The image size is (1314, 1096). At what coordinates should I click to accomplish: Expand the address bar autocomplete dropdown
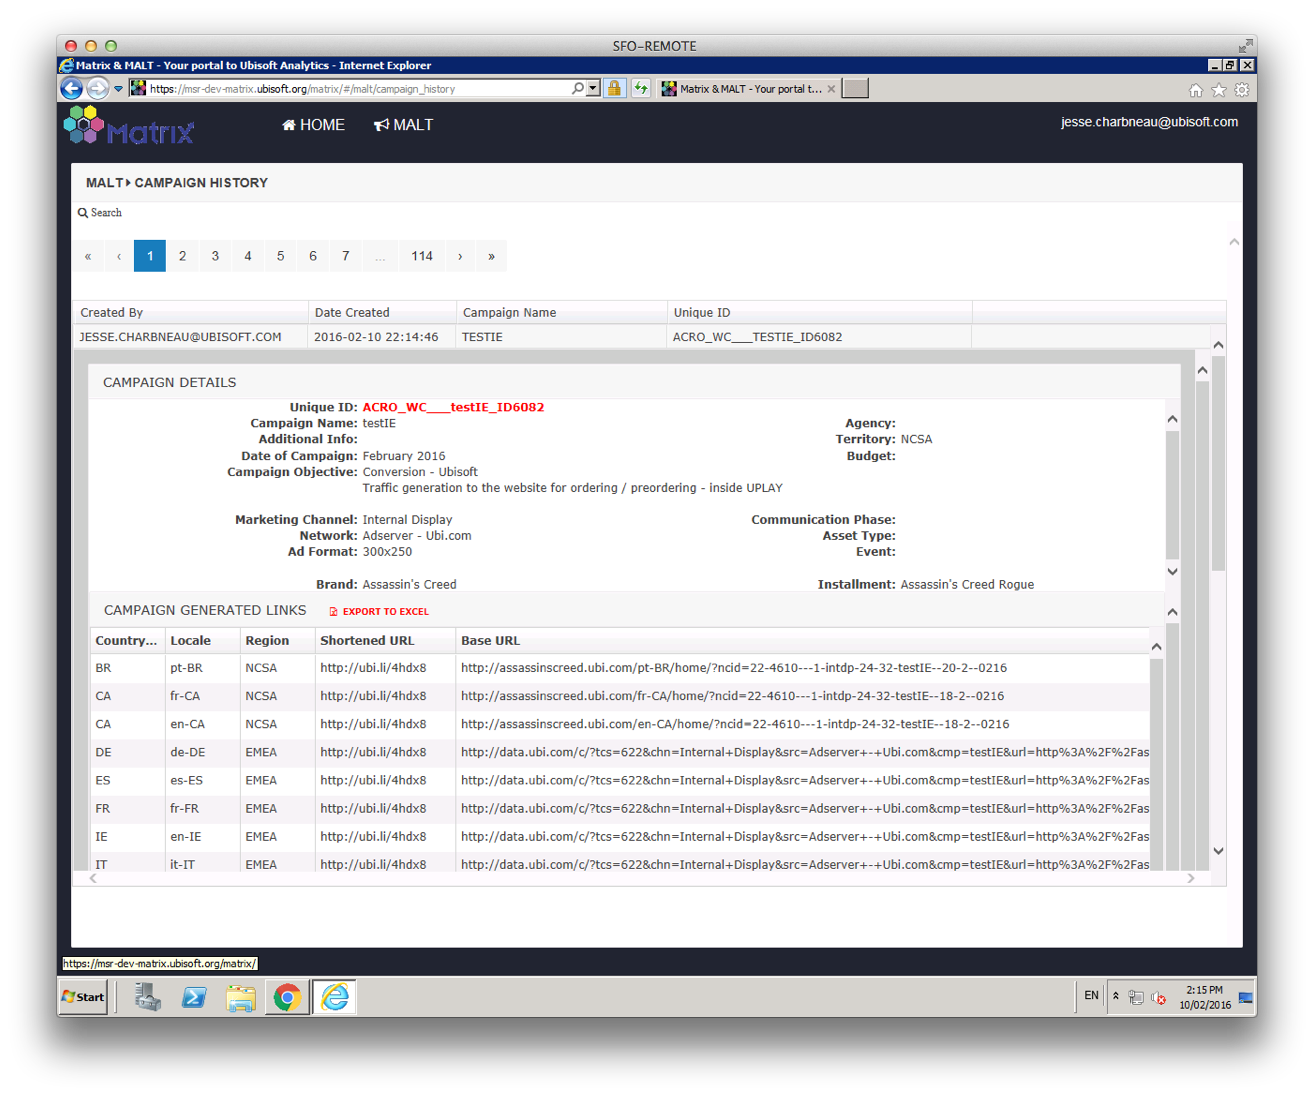click(x=593, y=89)
